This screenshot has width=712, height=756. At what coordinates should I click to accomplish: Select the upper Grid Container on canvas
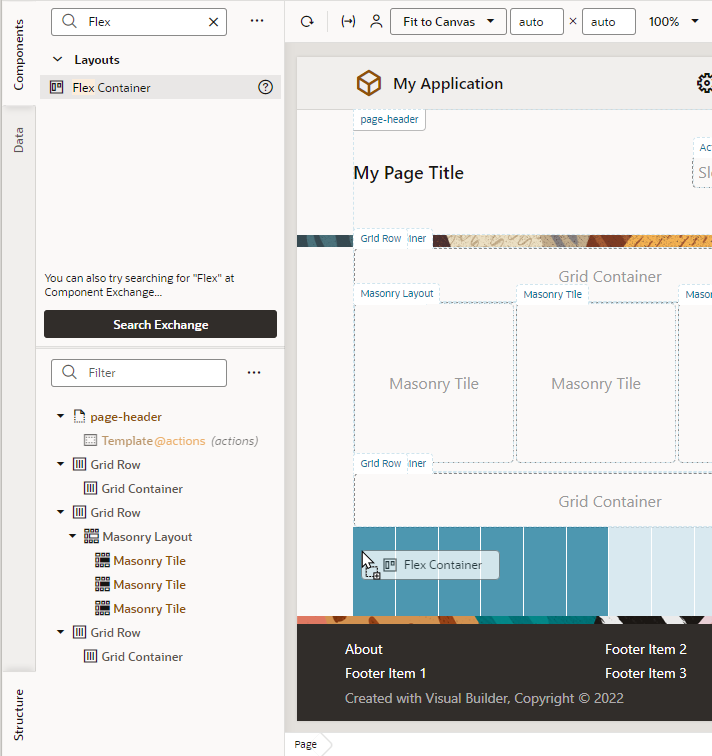[x=610, y=276]
